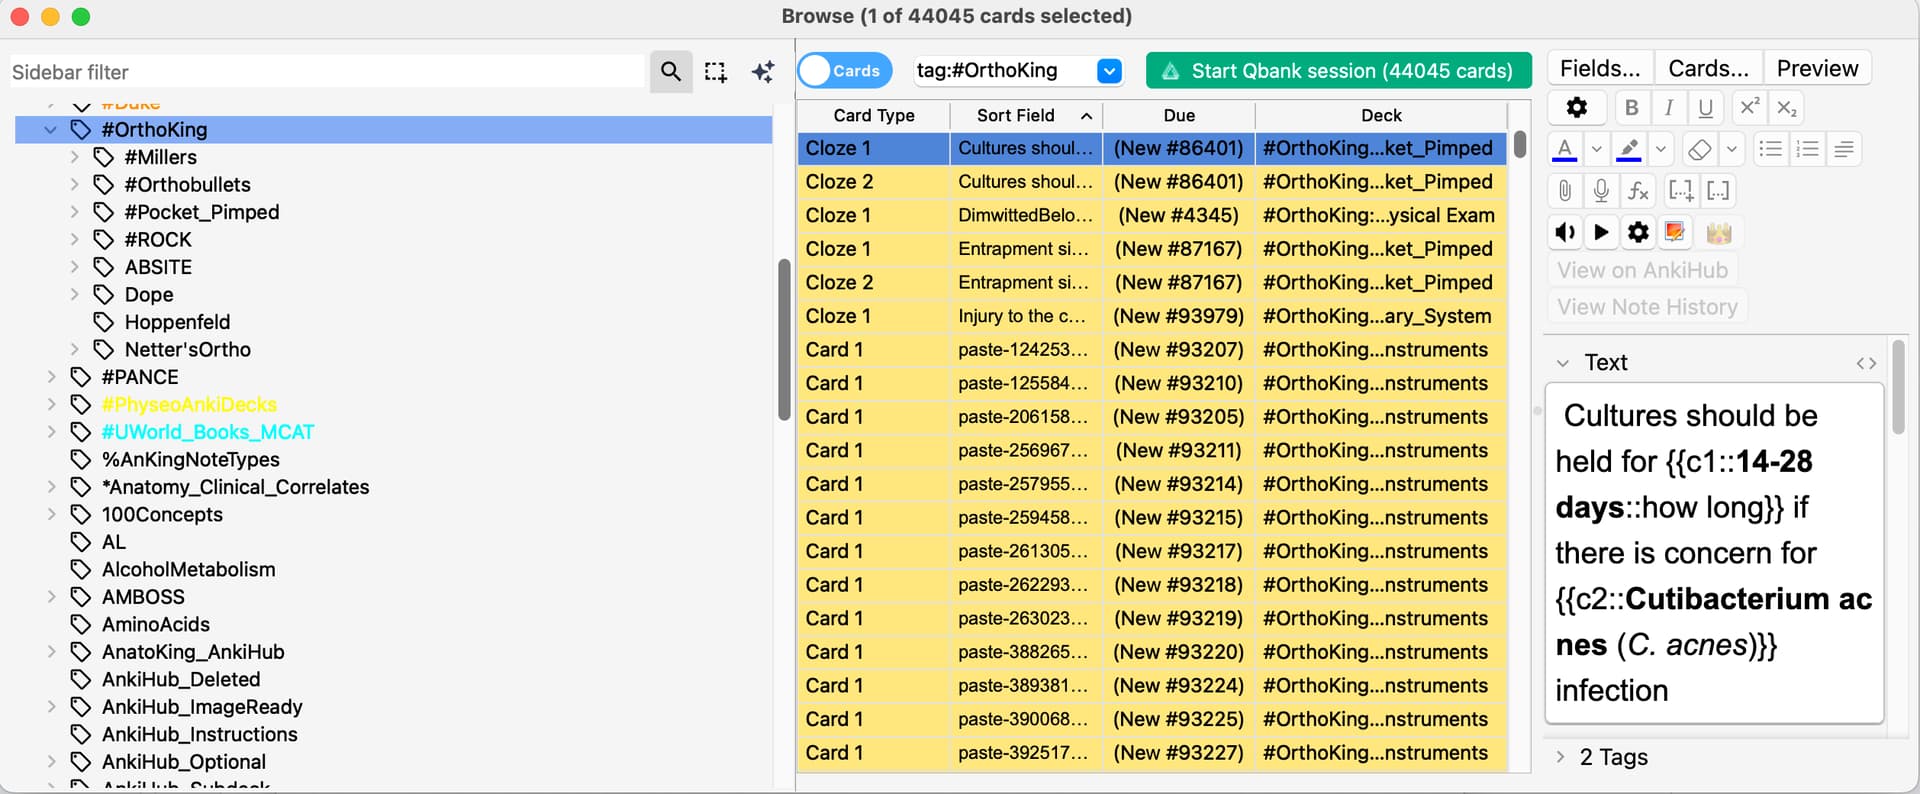Start the Qbank session
The height and width of the screenshot is (794, 1920).
pos(1338,71)
